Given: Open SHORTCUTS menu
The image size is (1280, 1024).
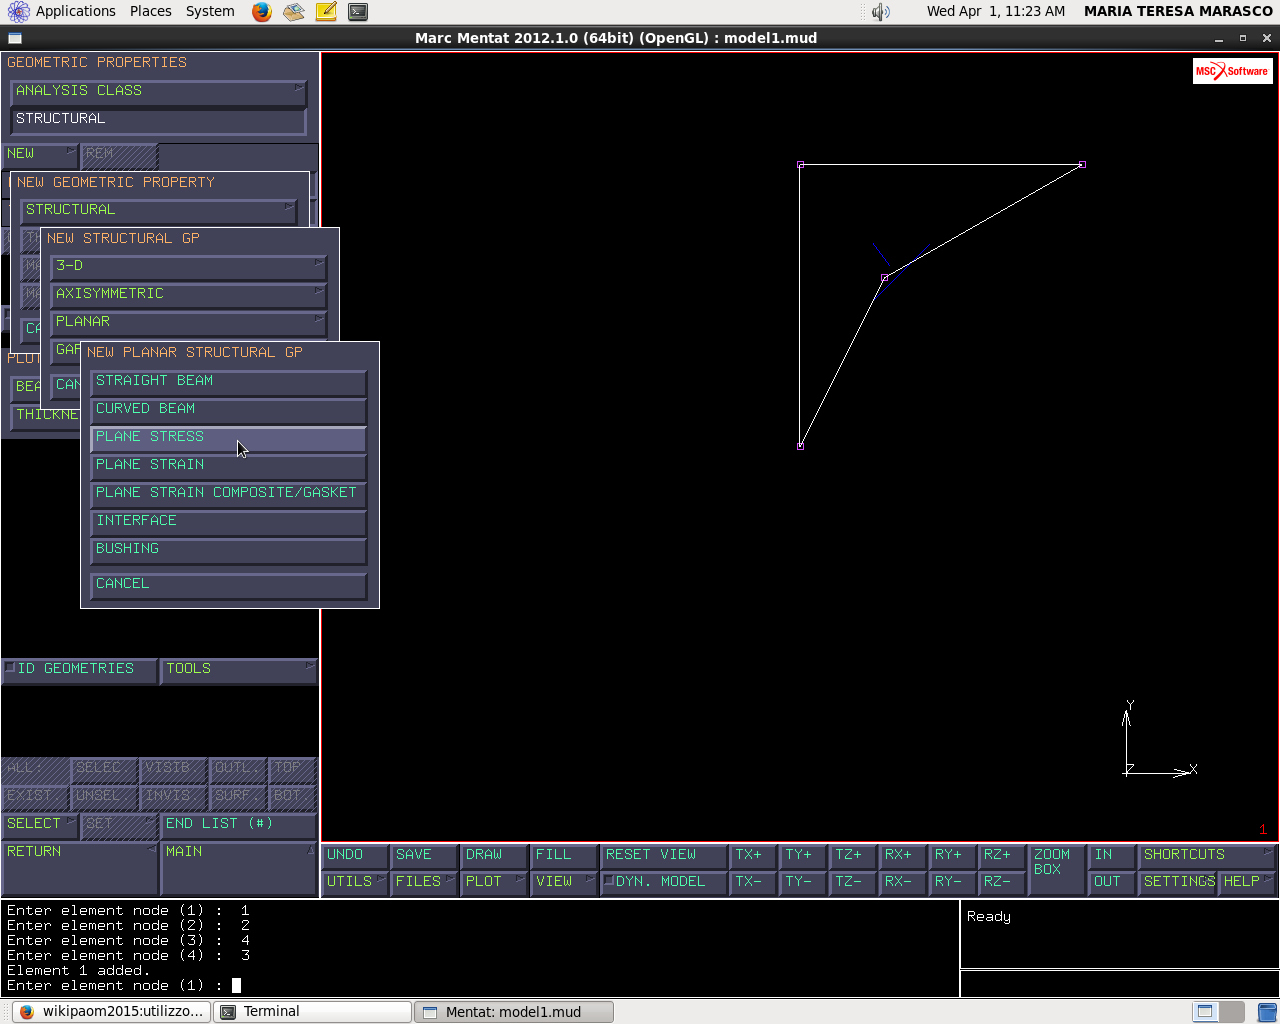Looking at the screenshot, I should (1207, 855).
